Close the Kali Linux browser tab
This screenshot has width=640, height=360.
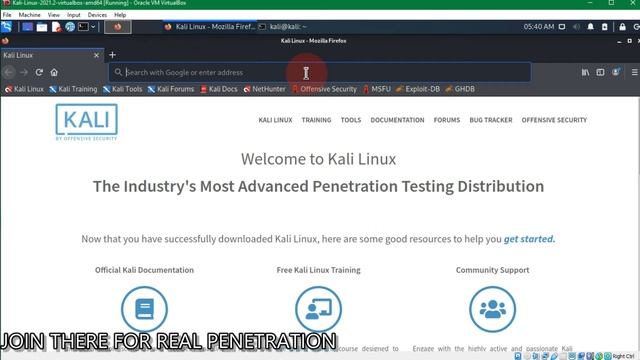(96, 55)
